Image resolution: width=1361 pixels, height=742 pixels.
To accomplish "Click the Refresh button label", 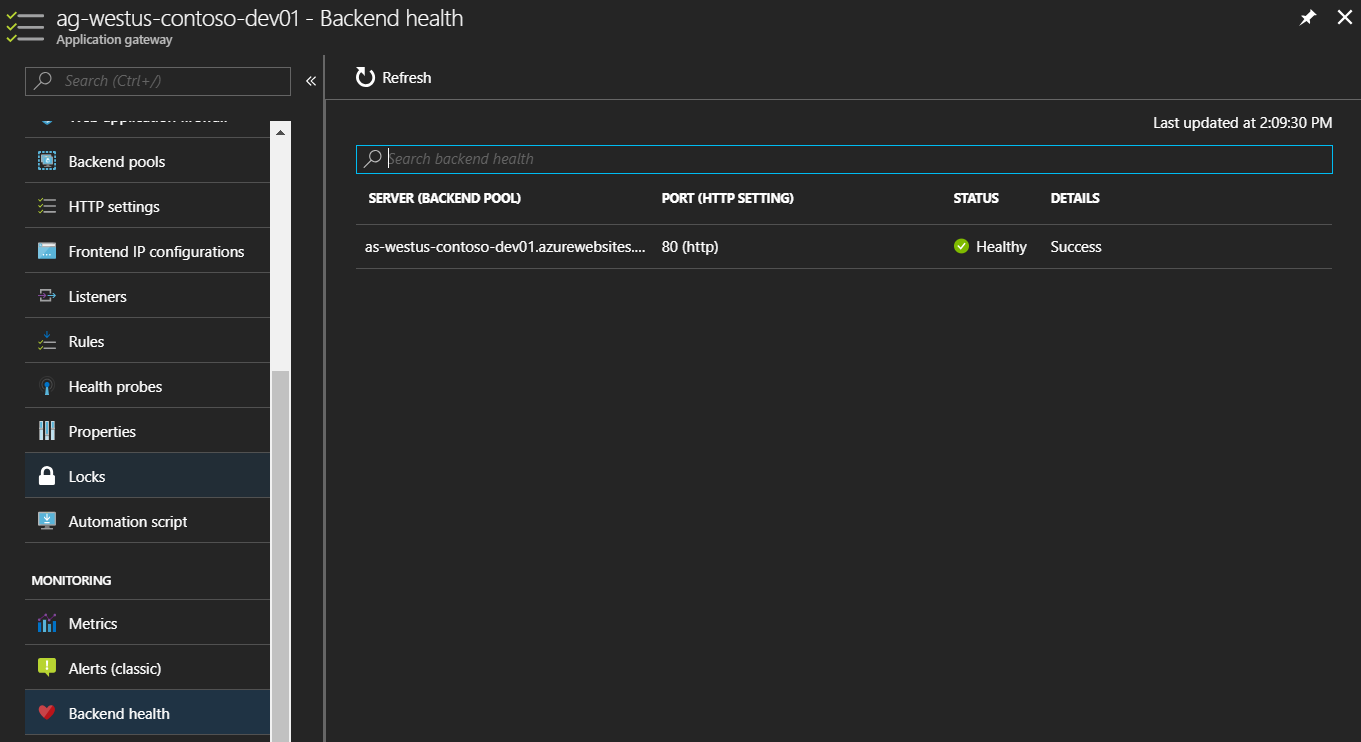I will pos(407,78).
